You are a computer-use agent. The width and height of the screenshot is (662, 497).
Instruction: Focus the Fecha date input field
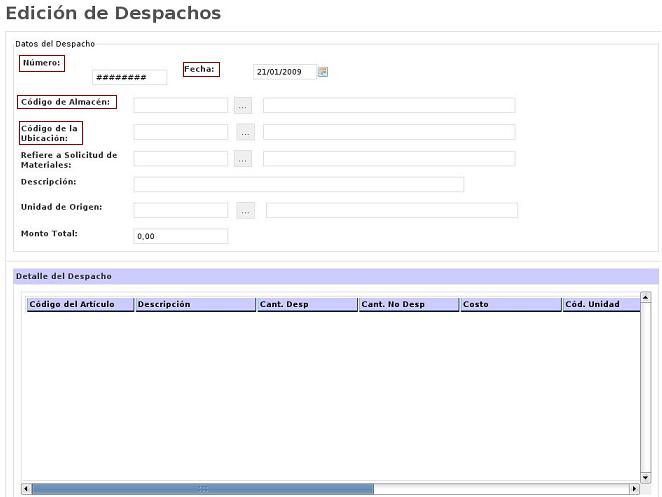[284, 72]
